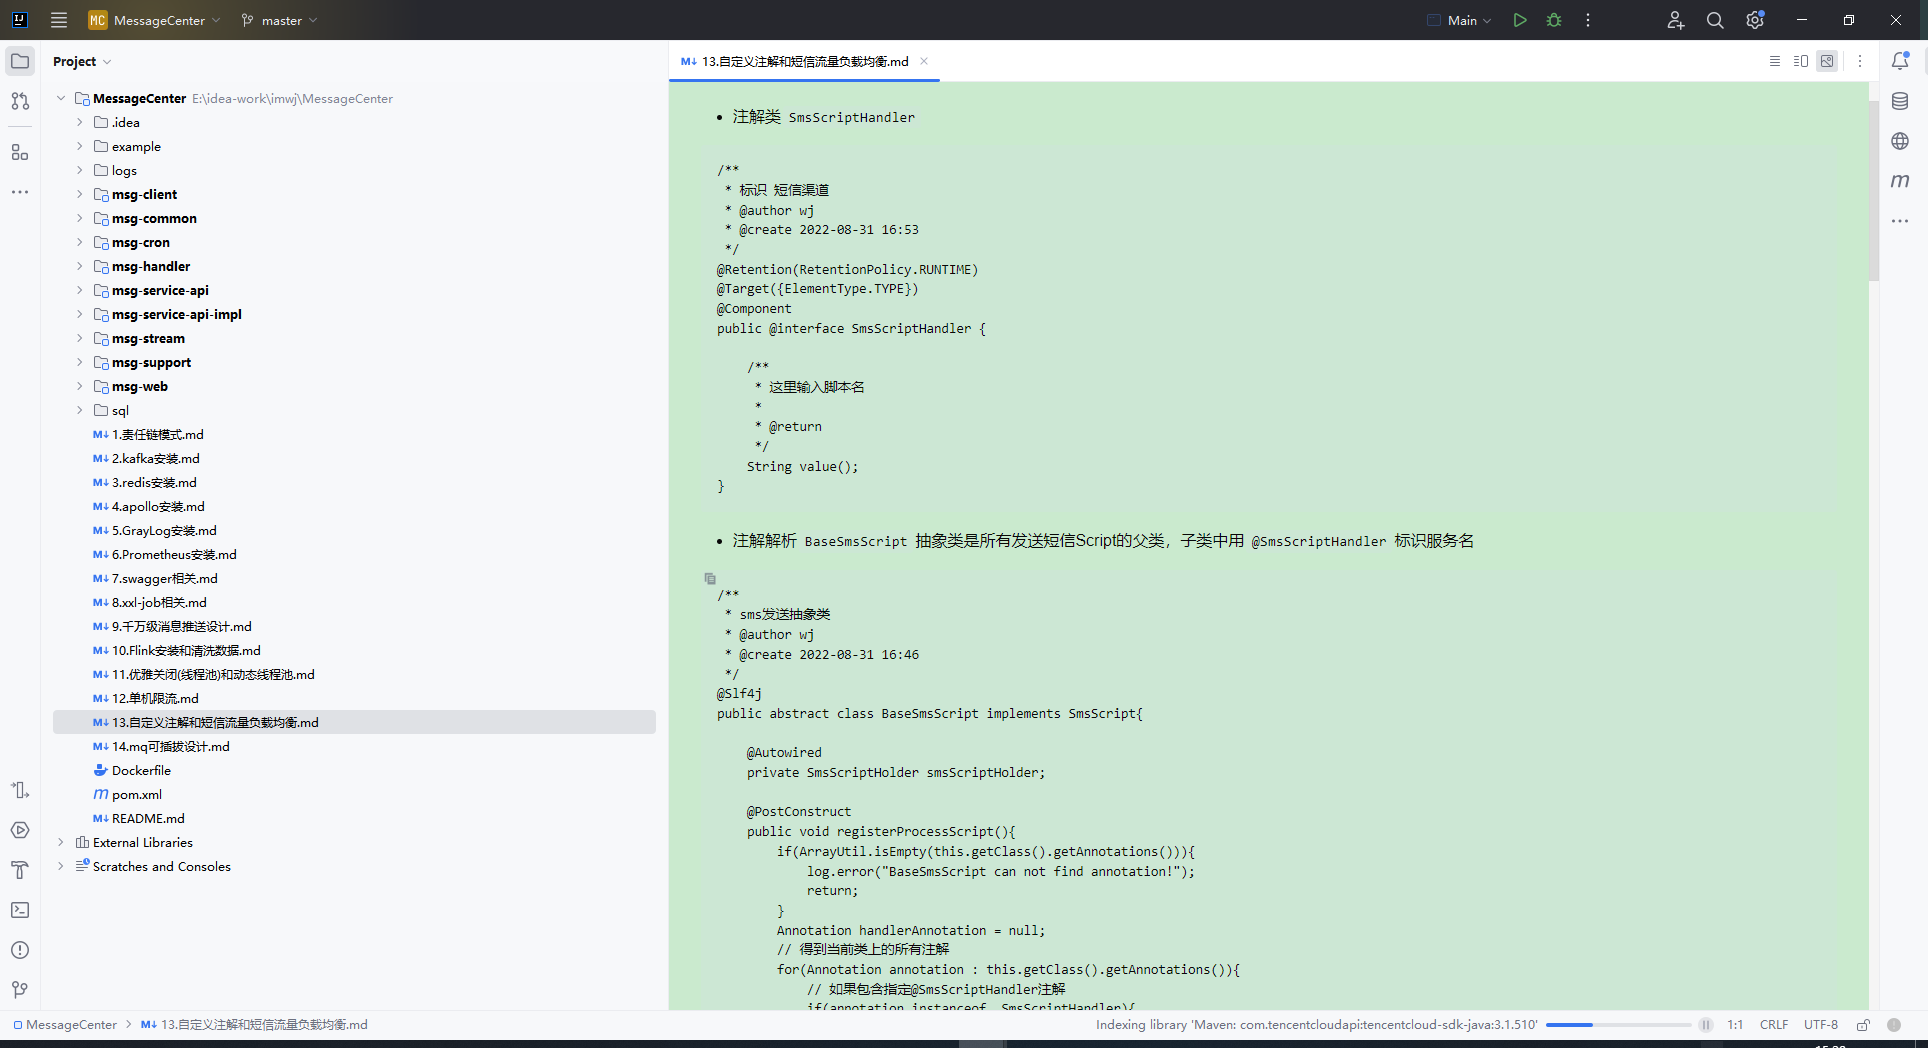Open the bottom-left debug/step tool window
The height and width of the screenshot is (1048, 1928).
[x=20, y=790]
